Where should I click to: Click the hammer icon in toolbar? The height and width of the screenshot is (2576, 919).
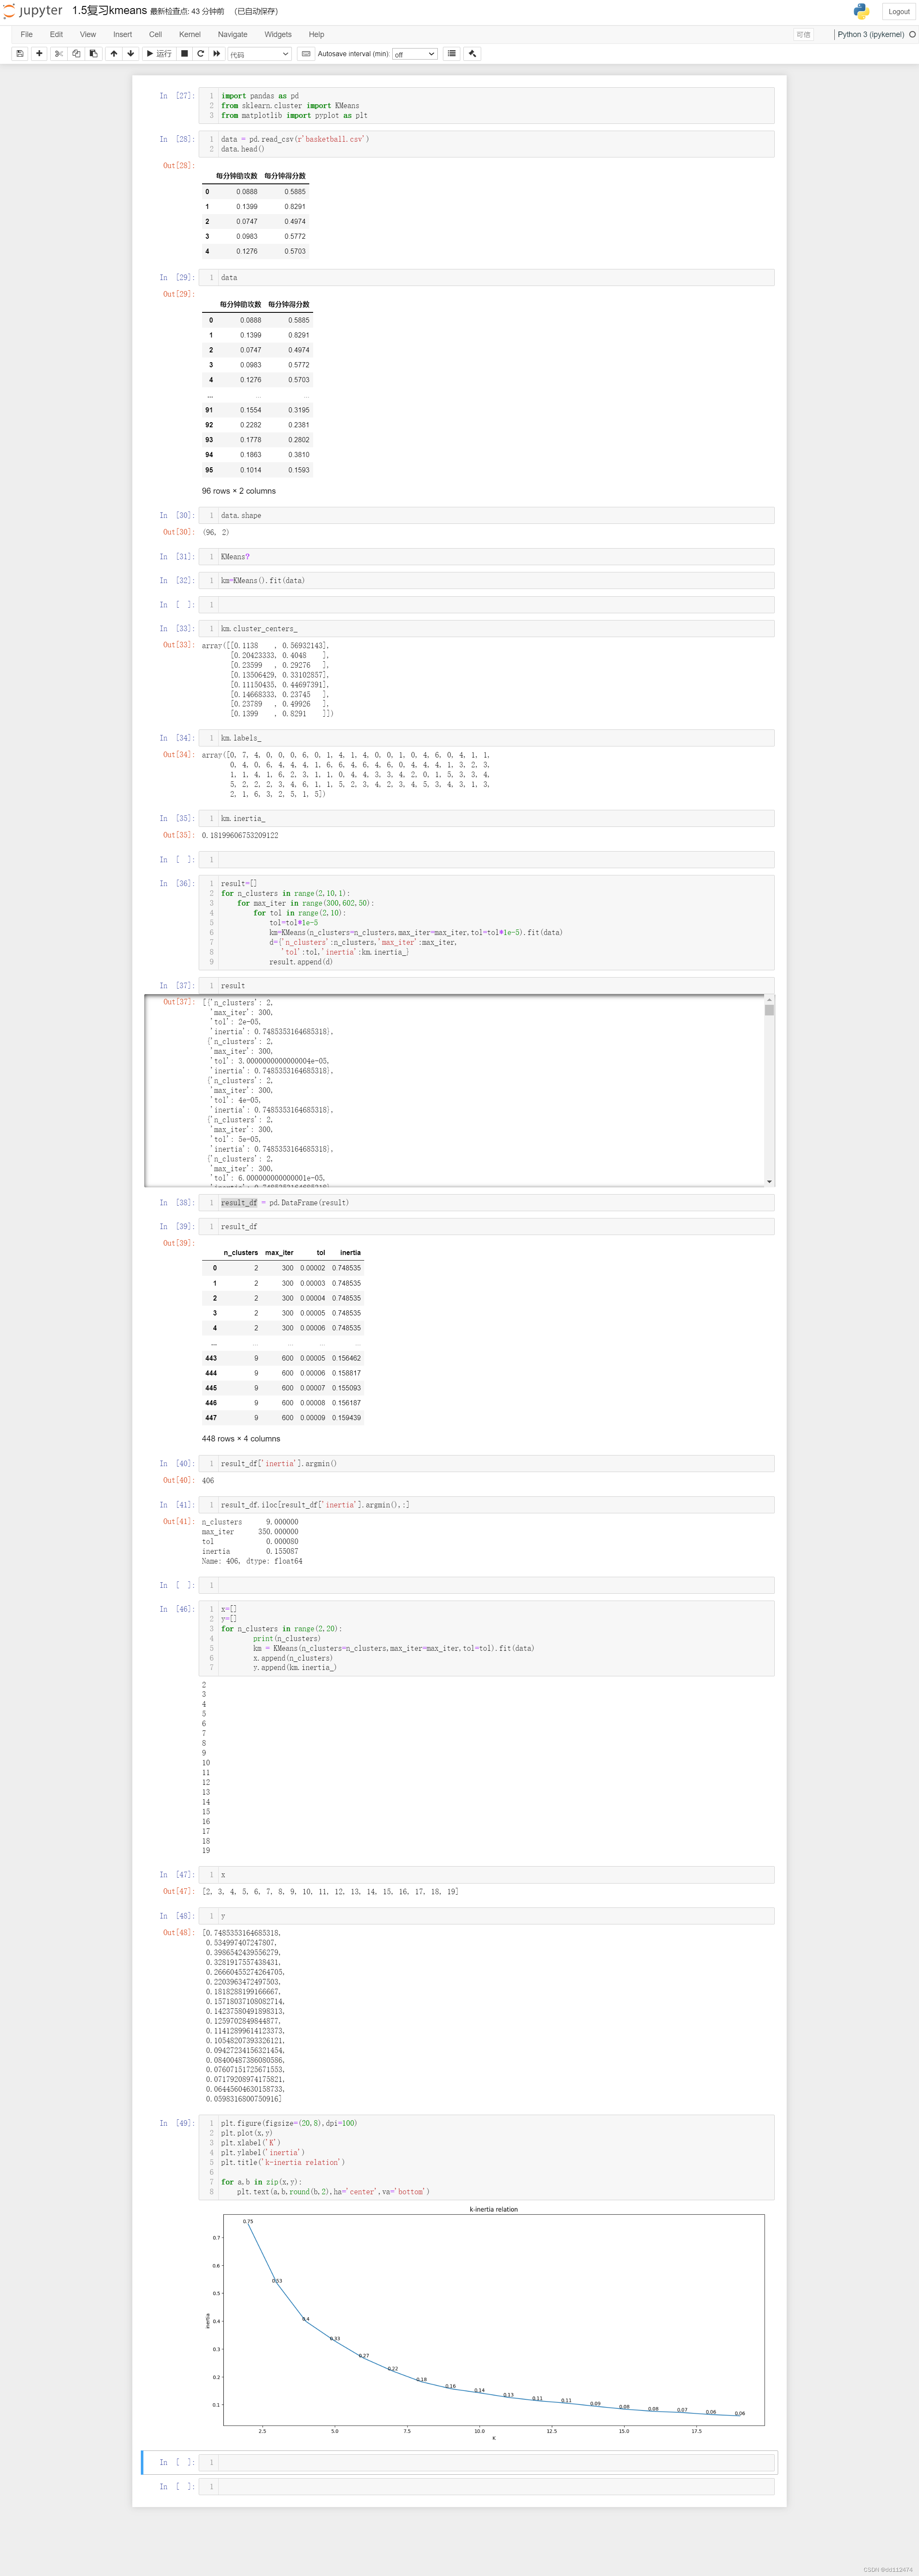pyautogui.click(x=473, y=54)
